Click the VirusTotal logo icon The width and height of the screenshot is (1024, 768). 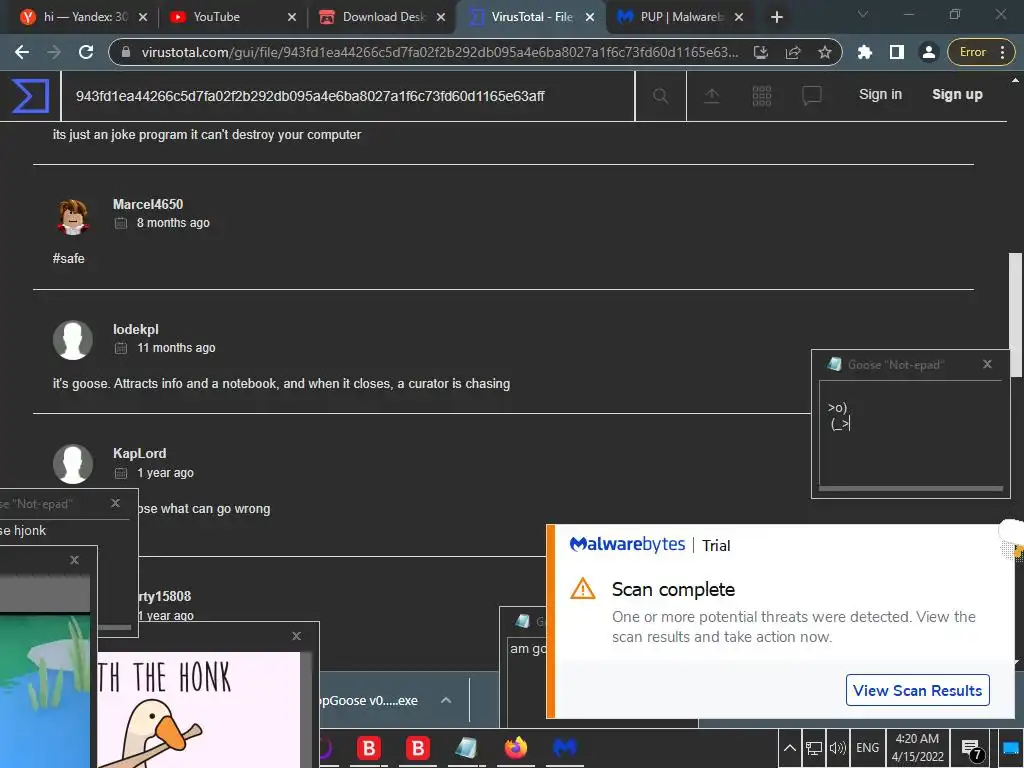[31, 96]
